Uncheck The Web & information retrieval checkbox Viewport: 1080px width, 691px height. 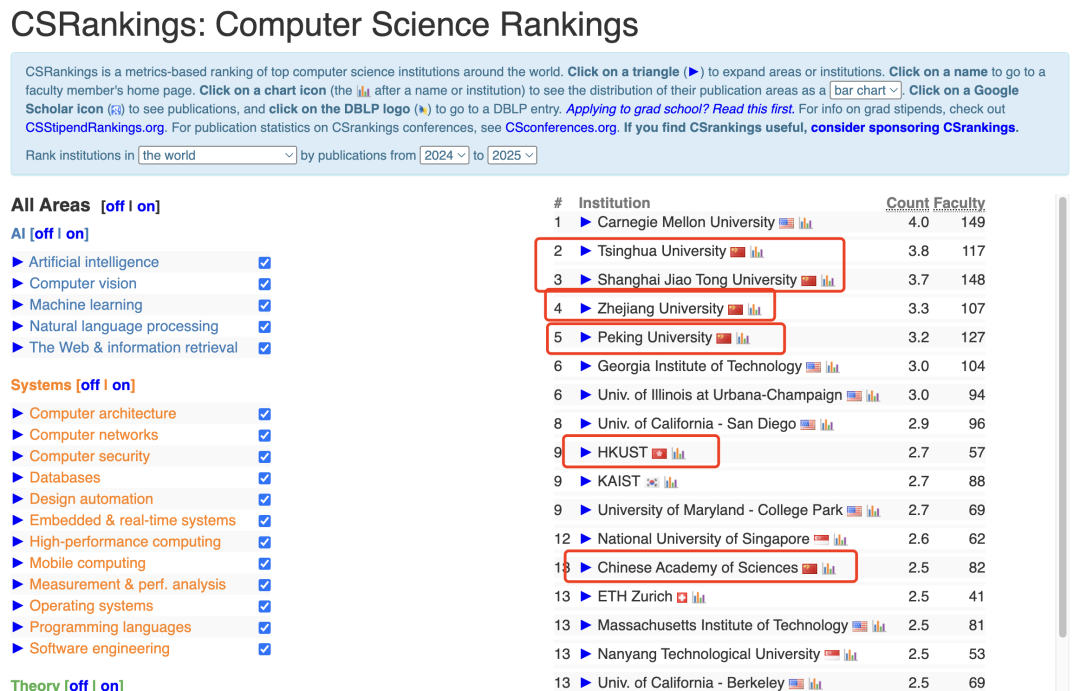click(x=264, y=348)
